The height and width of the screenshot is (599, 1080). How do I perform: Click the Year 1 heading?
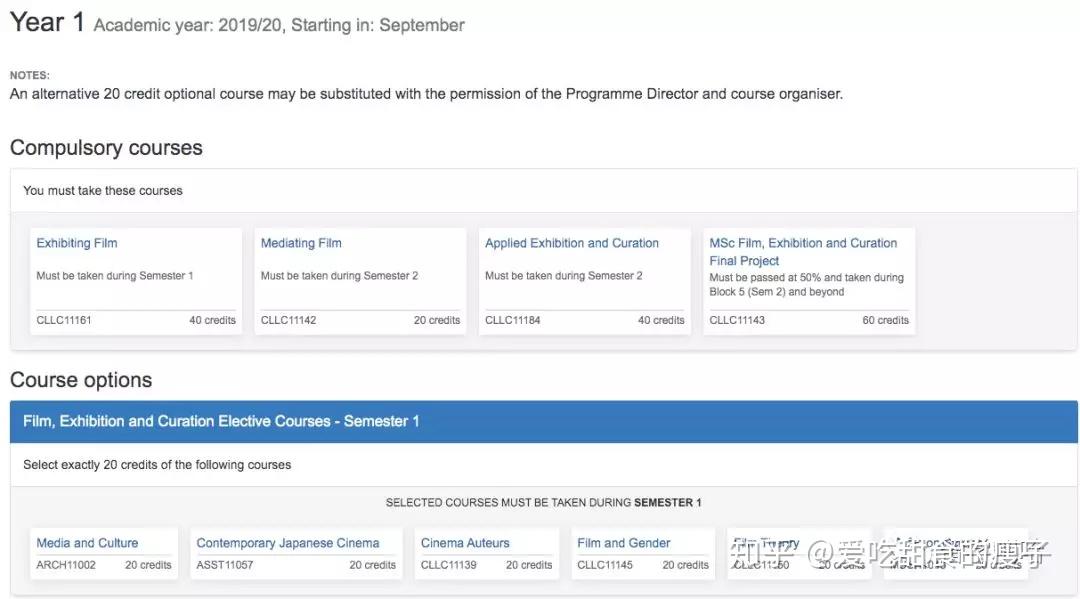click(x=47, y=22)
